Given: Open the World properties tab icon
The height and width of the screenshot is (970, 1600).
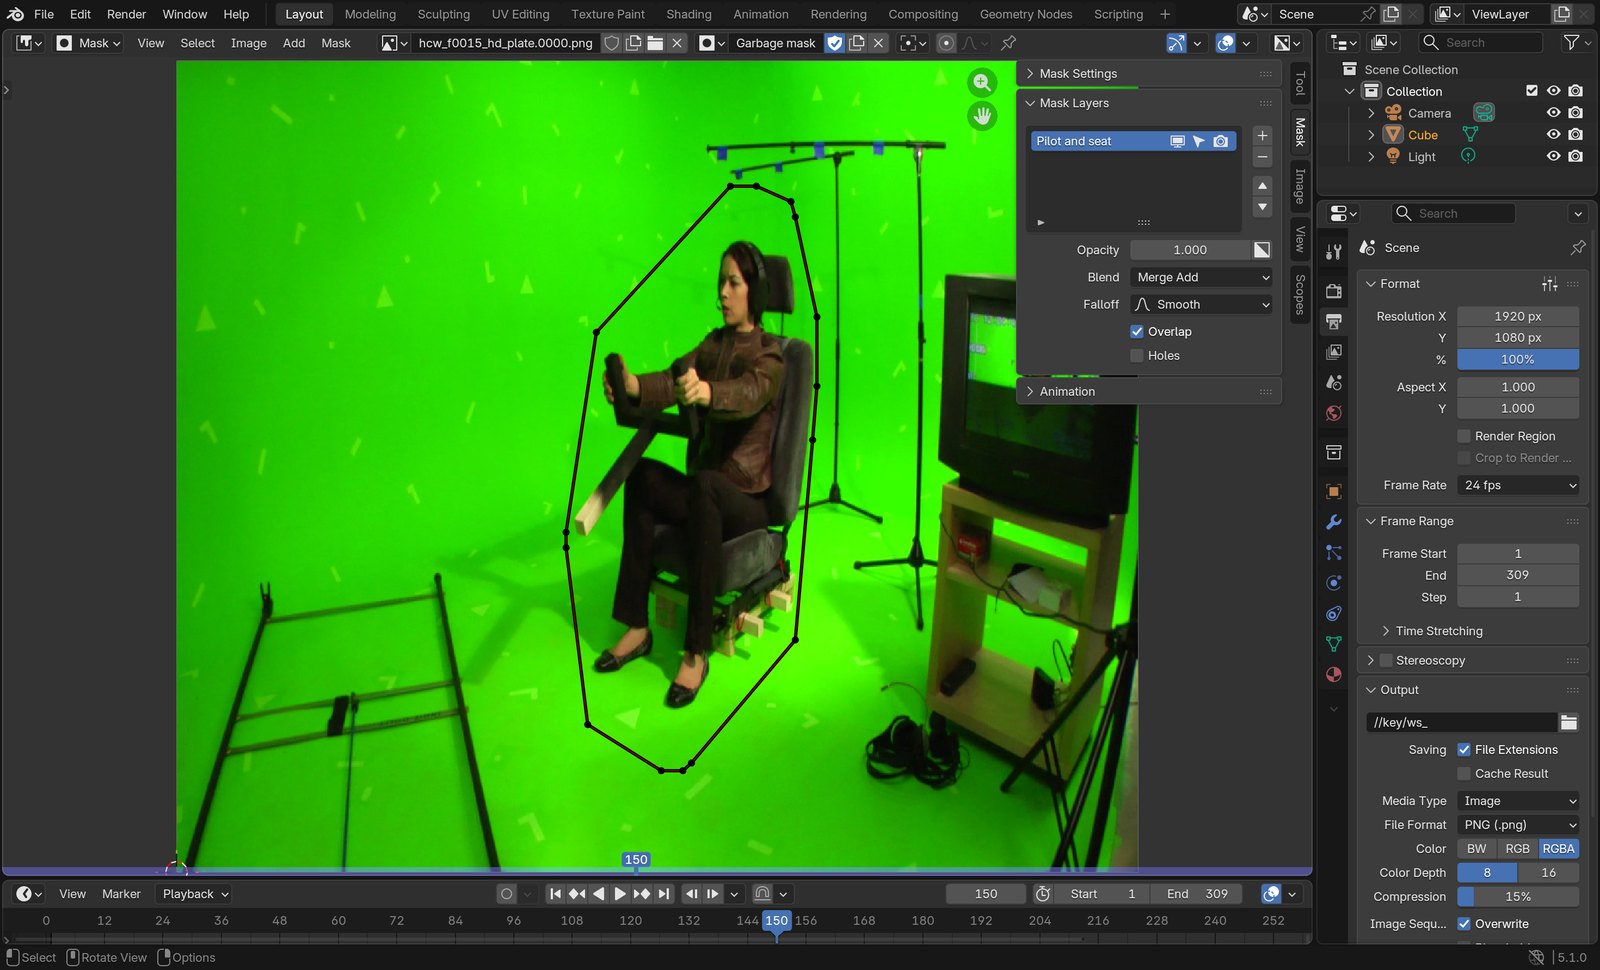Looking at the screenshot, I should coord(1334,413).
